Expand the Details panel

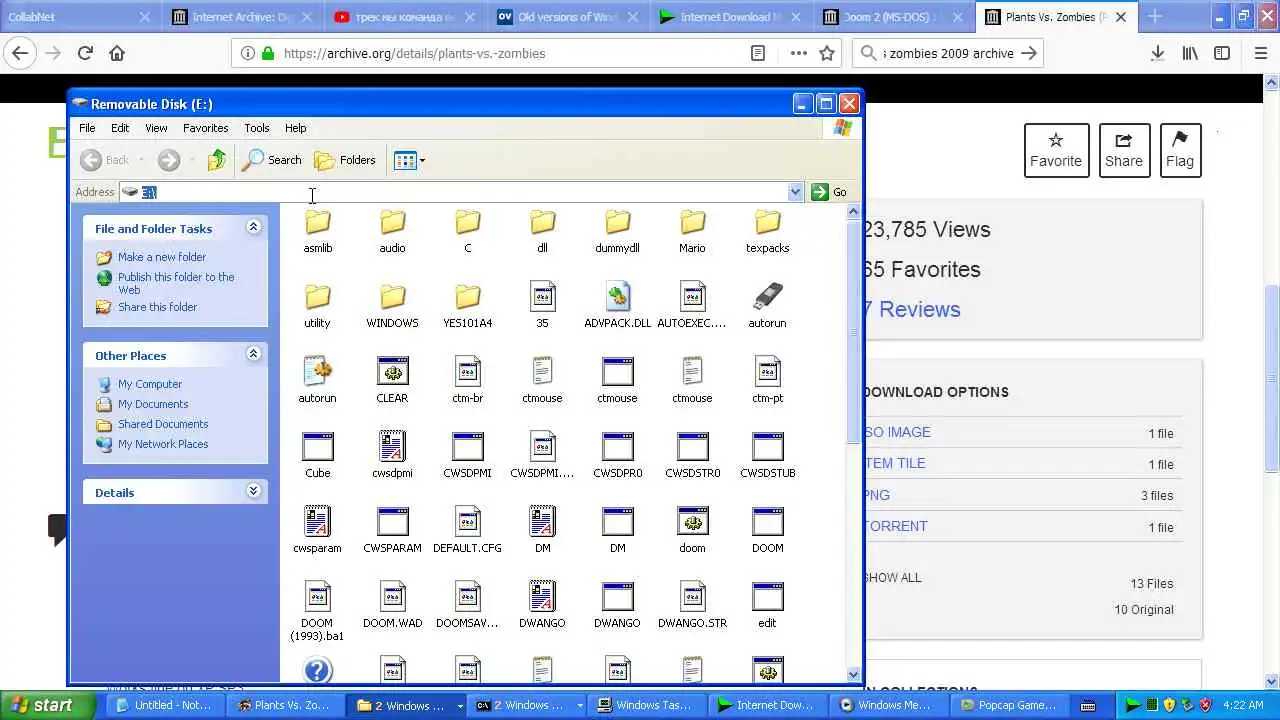253,491
